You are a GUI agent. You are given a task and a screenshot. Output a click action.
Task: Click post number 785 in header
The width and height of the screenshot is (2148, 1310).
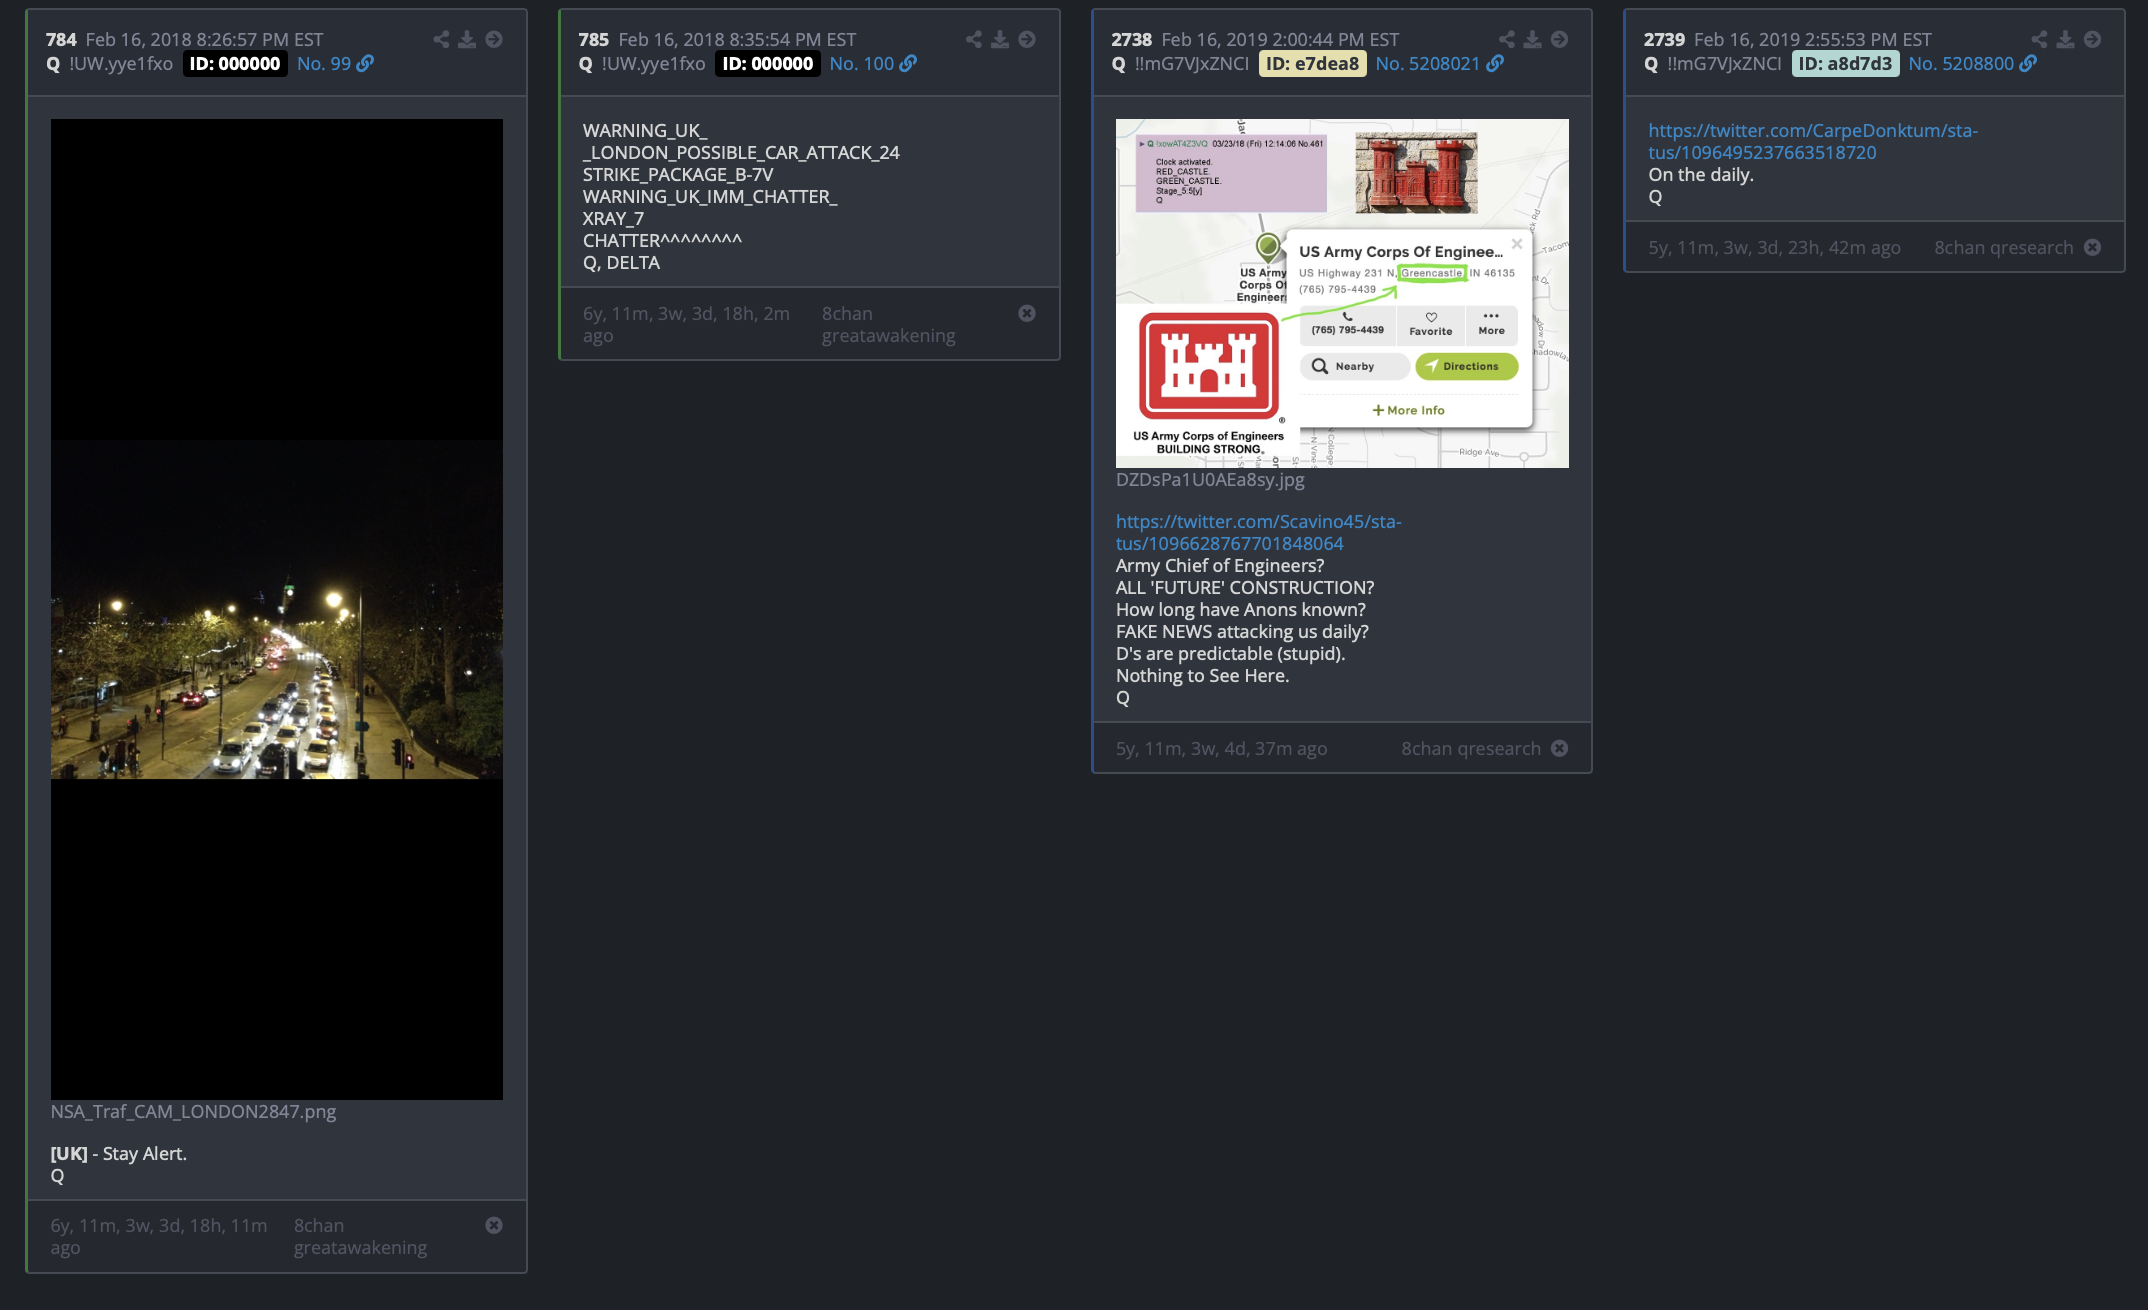[593, 39]
